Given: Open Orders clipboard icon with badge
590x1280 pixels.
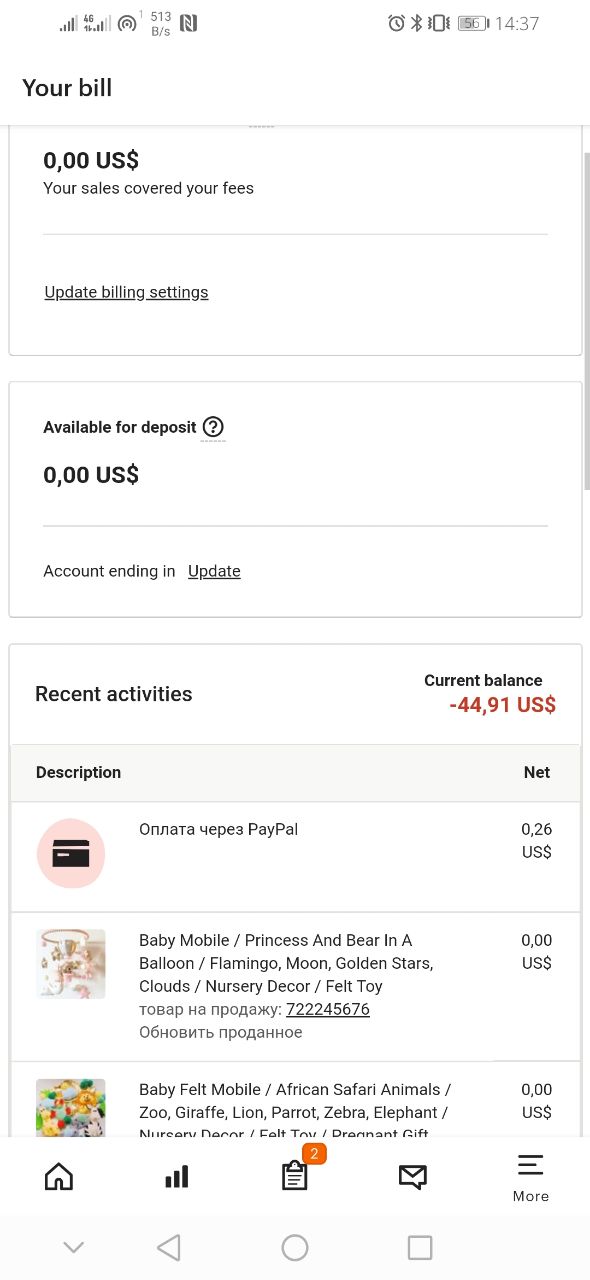Looking at the screenshot, I should [295, 1176].
